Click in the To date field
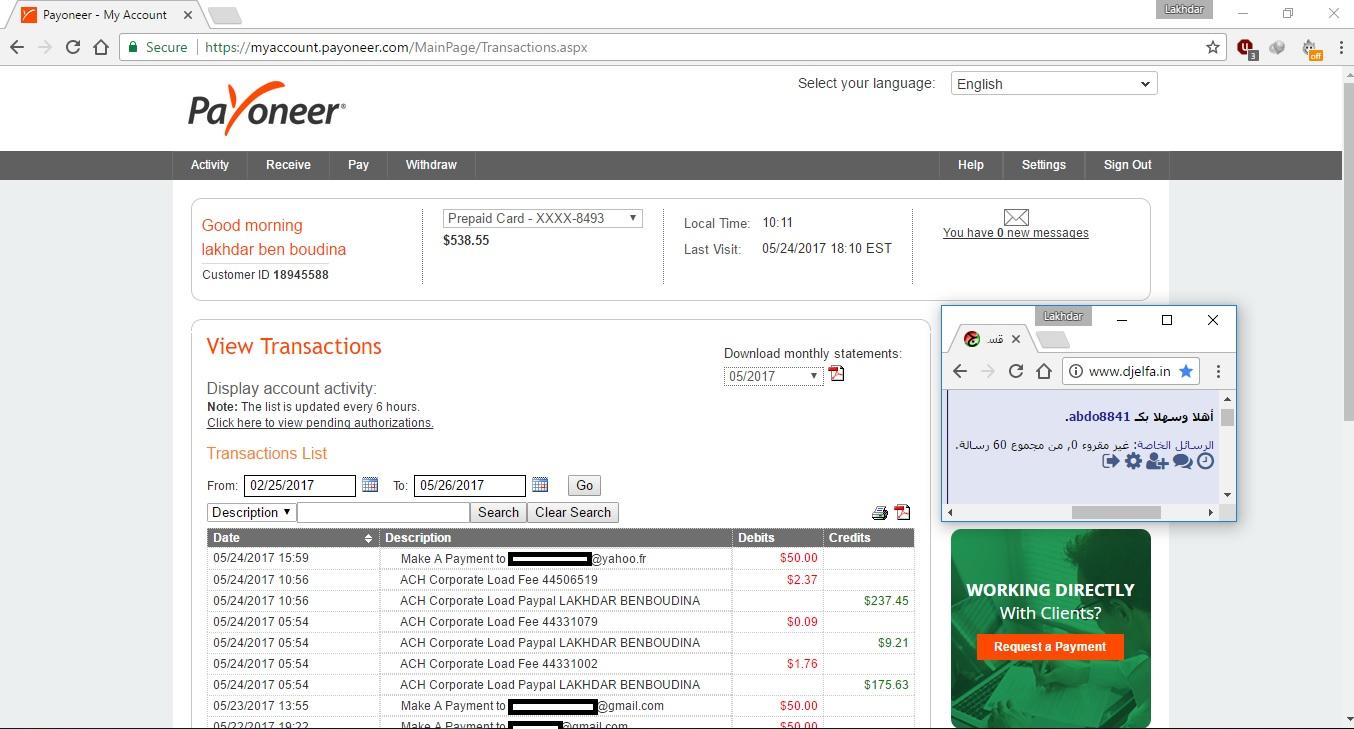Screen dimensions: 1354x729 (x=470, y=485)
